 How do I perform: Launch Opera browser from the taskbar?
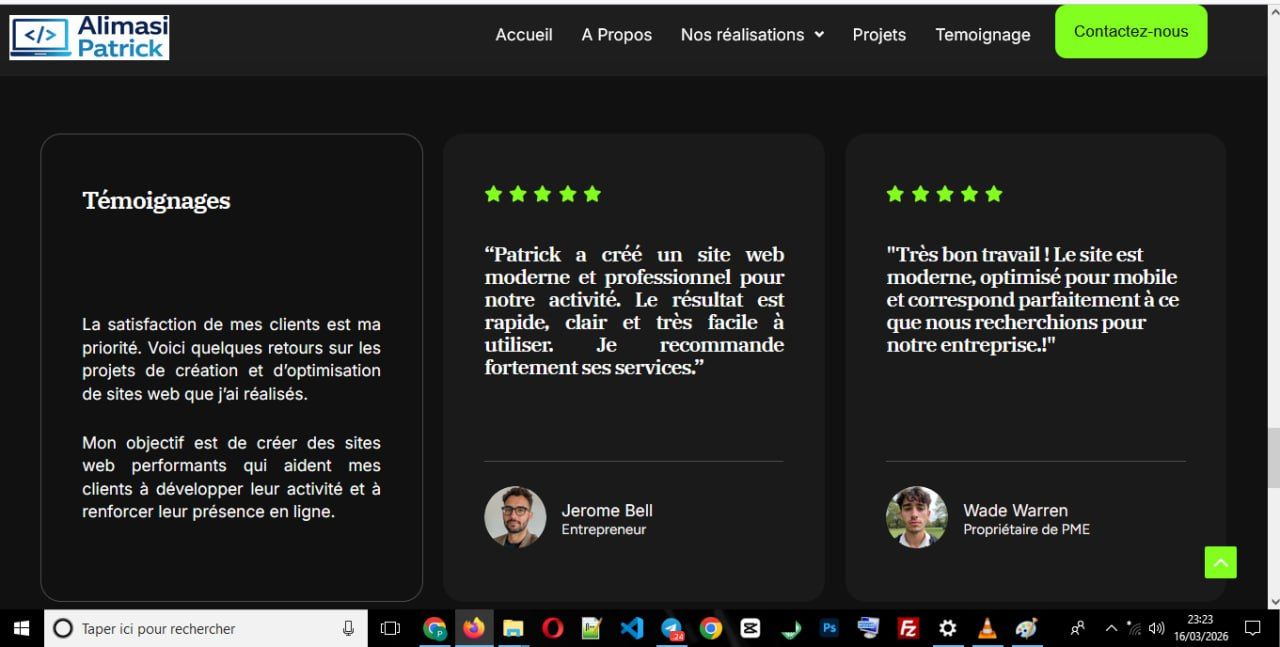553,628
